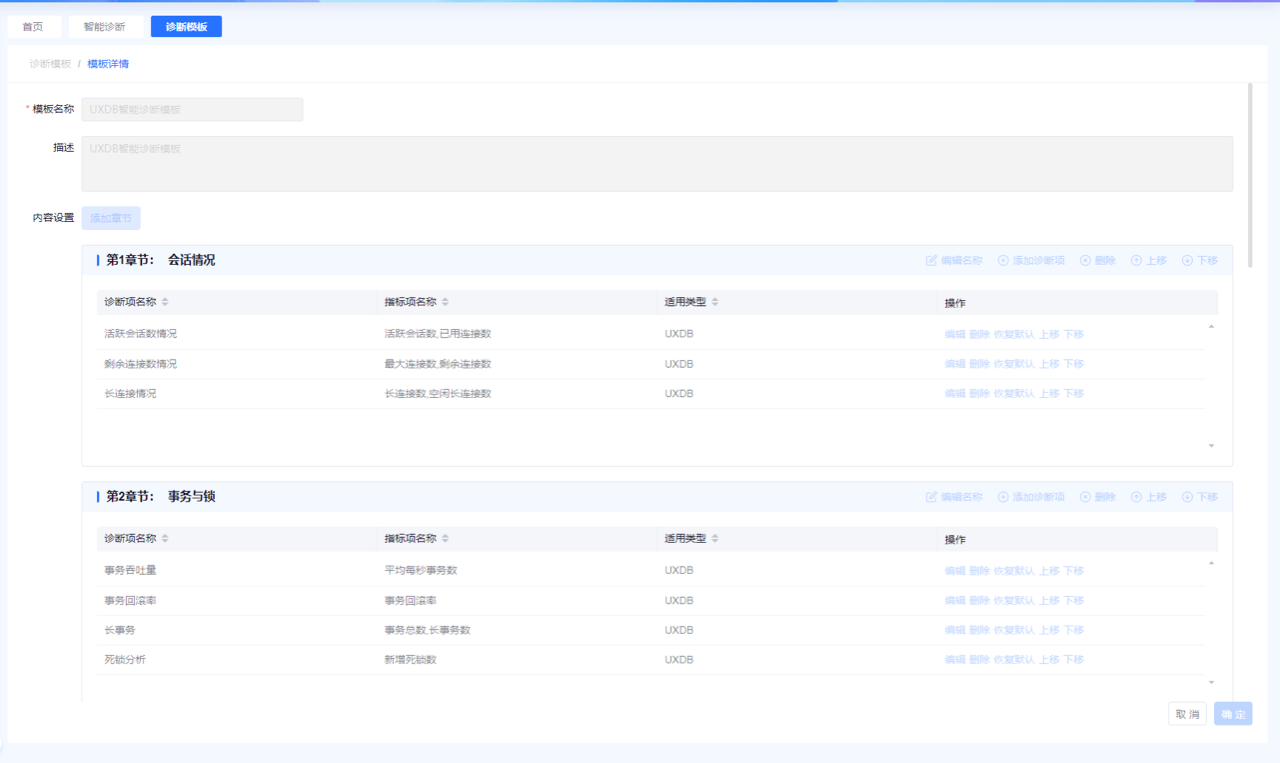
Task: Switch to the 智能诊断 tab
Action: click(x=105, y=27)
